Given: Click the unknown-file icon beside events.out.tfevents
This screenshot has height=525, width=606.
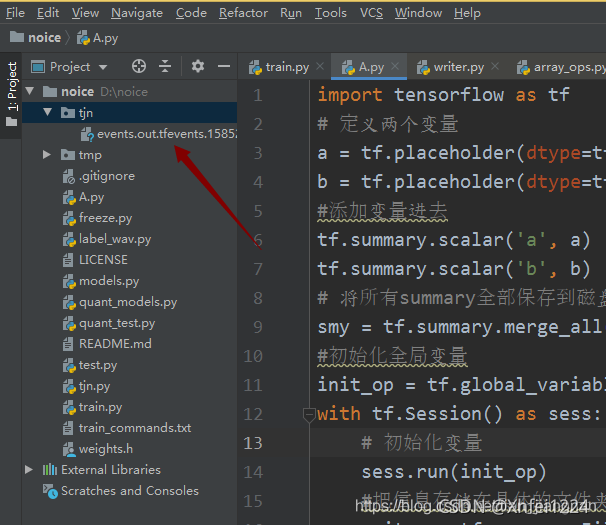Looking at the screenshot, I should (87, 134).
